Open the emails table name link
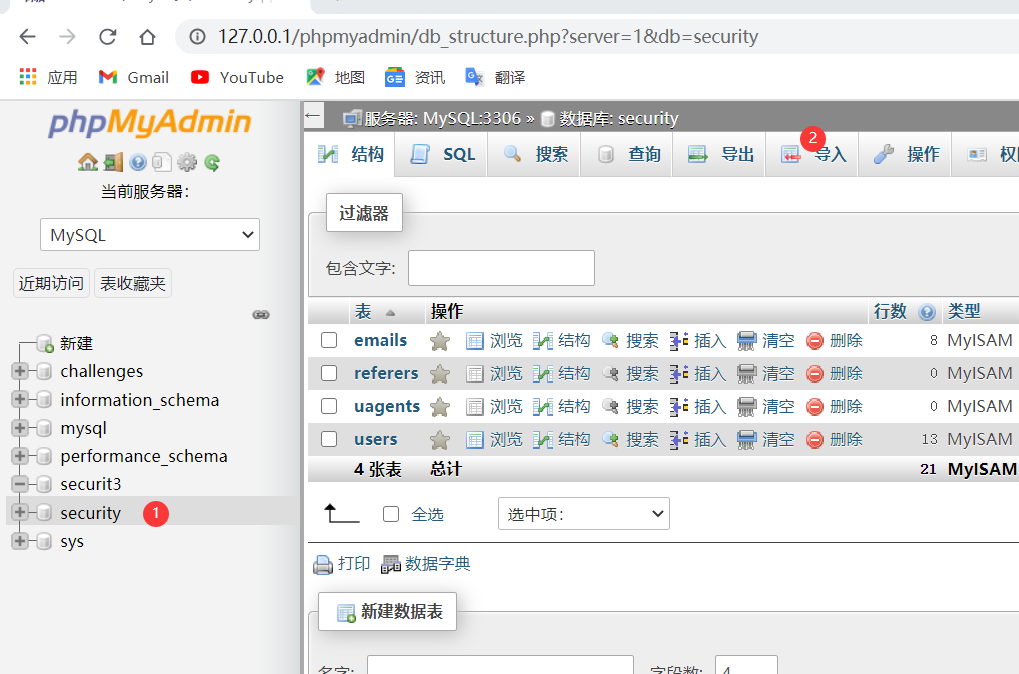The width and height of the screenshot is (1019, 674). [380, 341]
